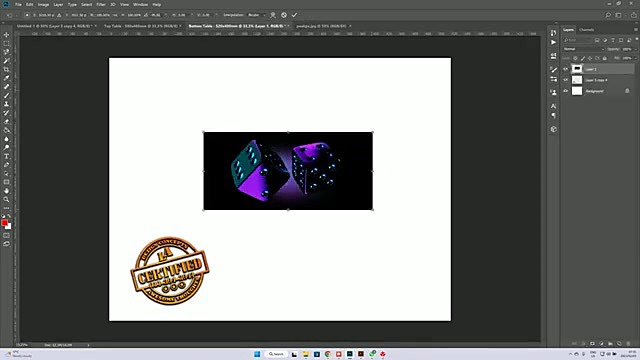This screenshot has width=640, height=360.
Task: Toggle lock image pixels brush
Action: pos(583,58)
